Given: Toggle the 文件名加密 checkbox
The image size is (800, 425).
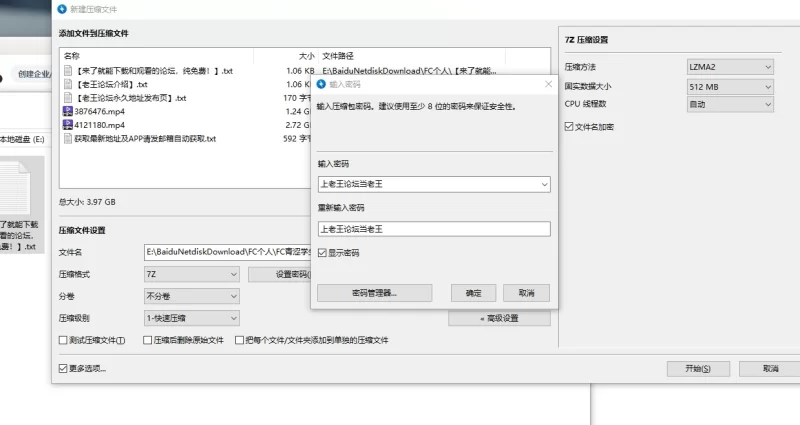Looking at the screenshot, I should [x=569, y=127].
